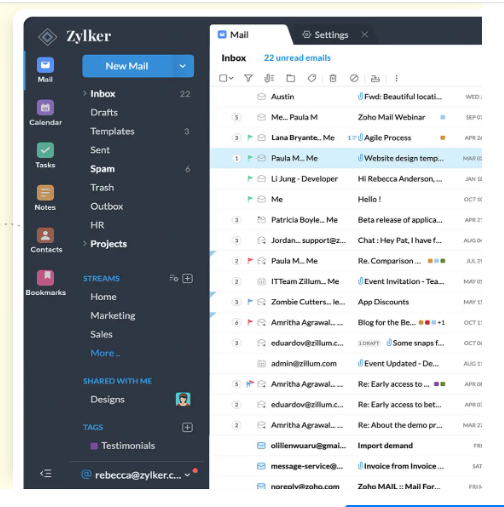Open the Notes app icon

(45, 193)
